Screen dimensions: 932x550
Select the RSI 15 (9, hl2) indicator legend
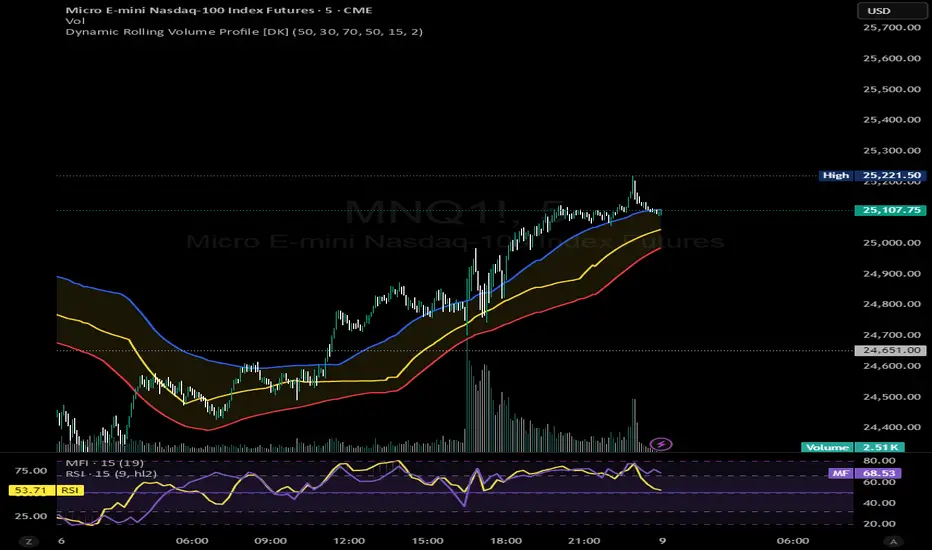pyautogui.click(x=111, y=473)
